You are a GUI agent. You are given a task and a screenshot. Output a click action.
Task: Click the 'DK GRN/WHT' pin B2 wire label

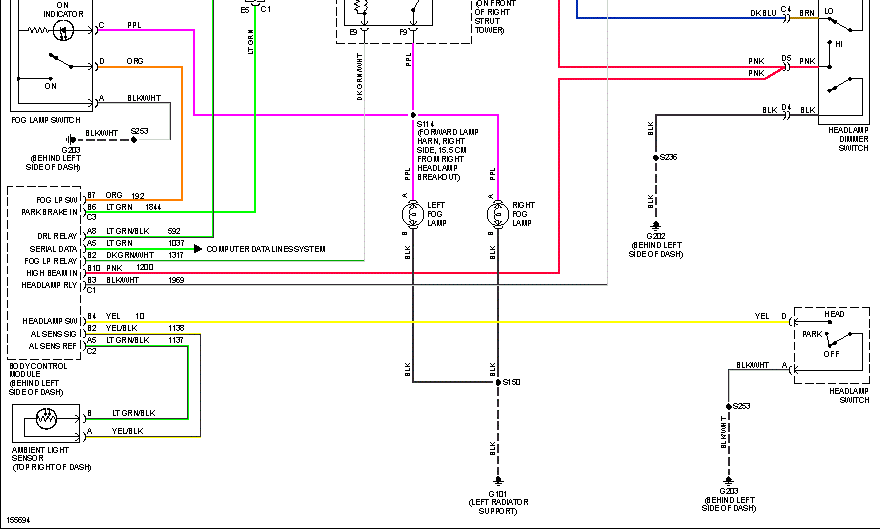[x=130, y=255]
